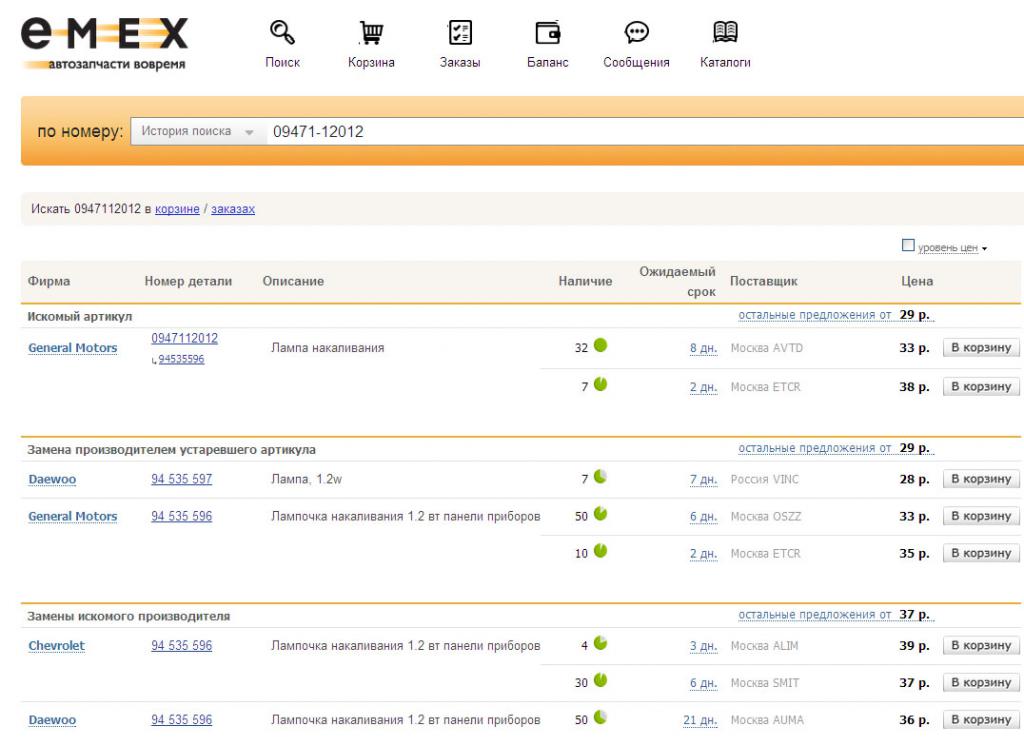Sort by the Цена column header
1024x746 pixels.
click(x=917, y=282)
